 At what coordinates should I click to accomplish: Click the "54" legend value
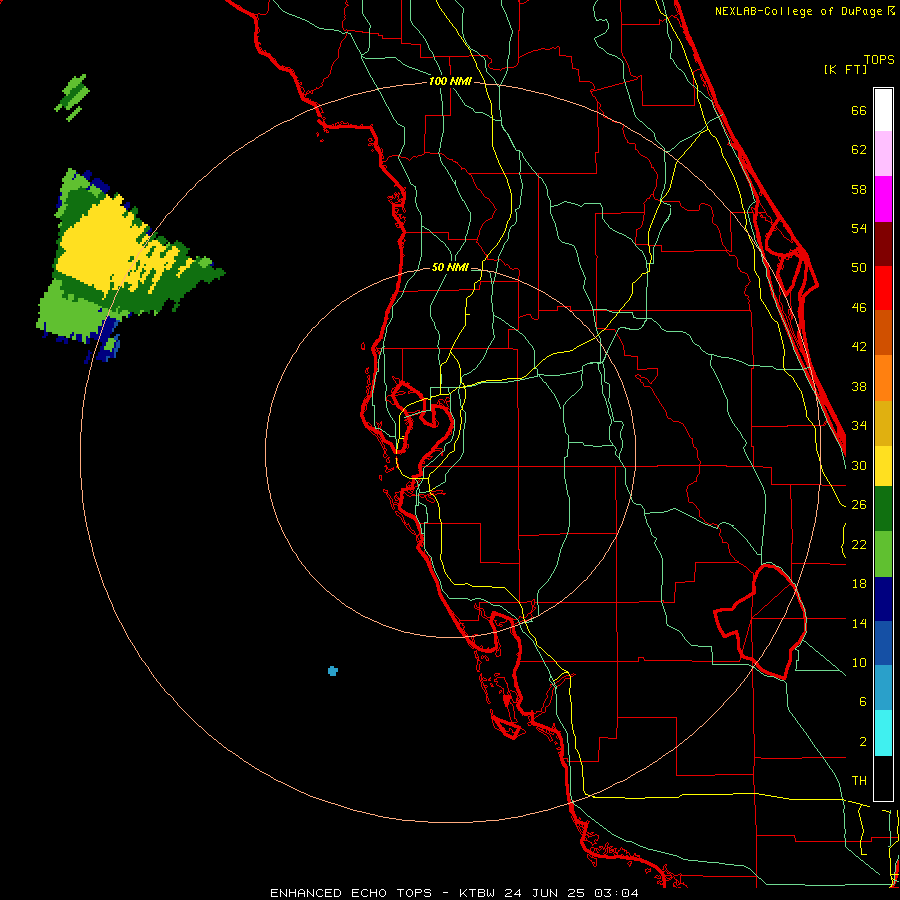pyautogui.click(x=859, y=228)
